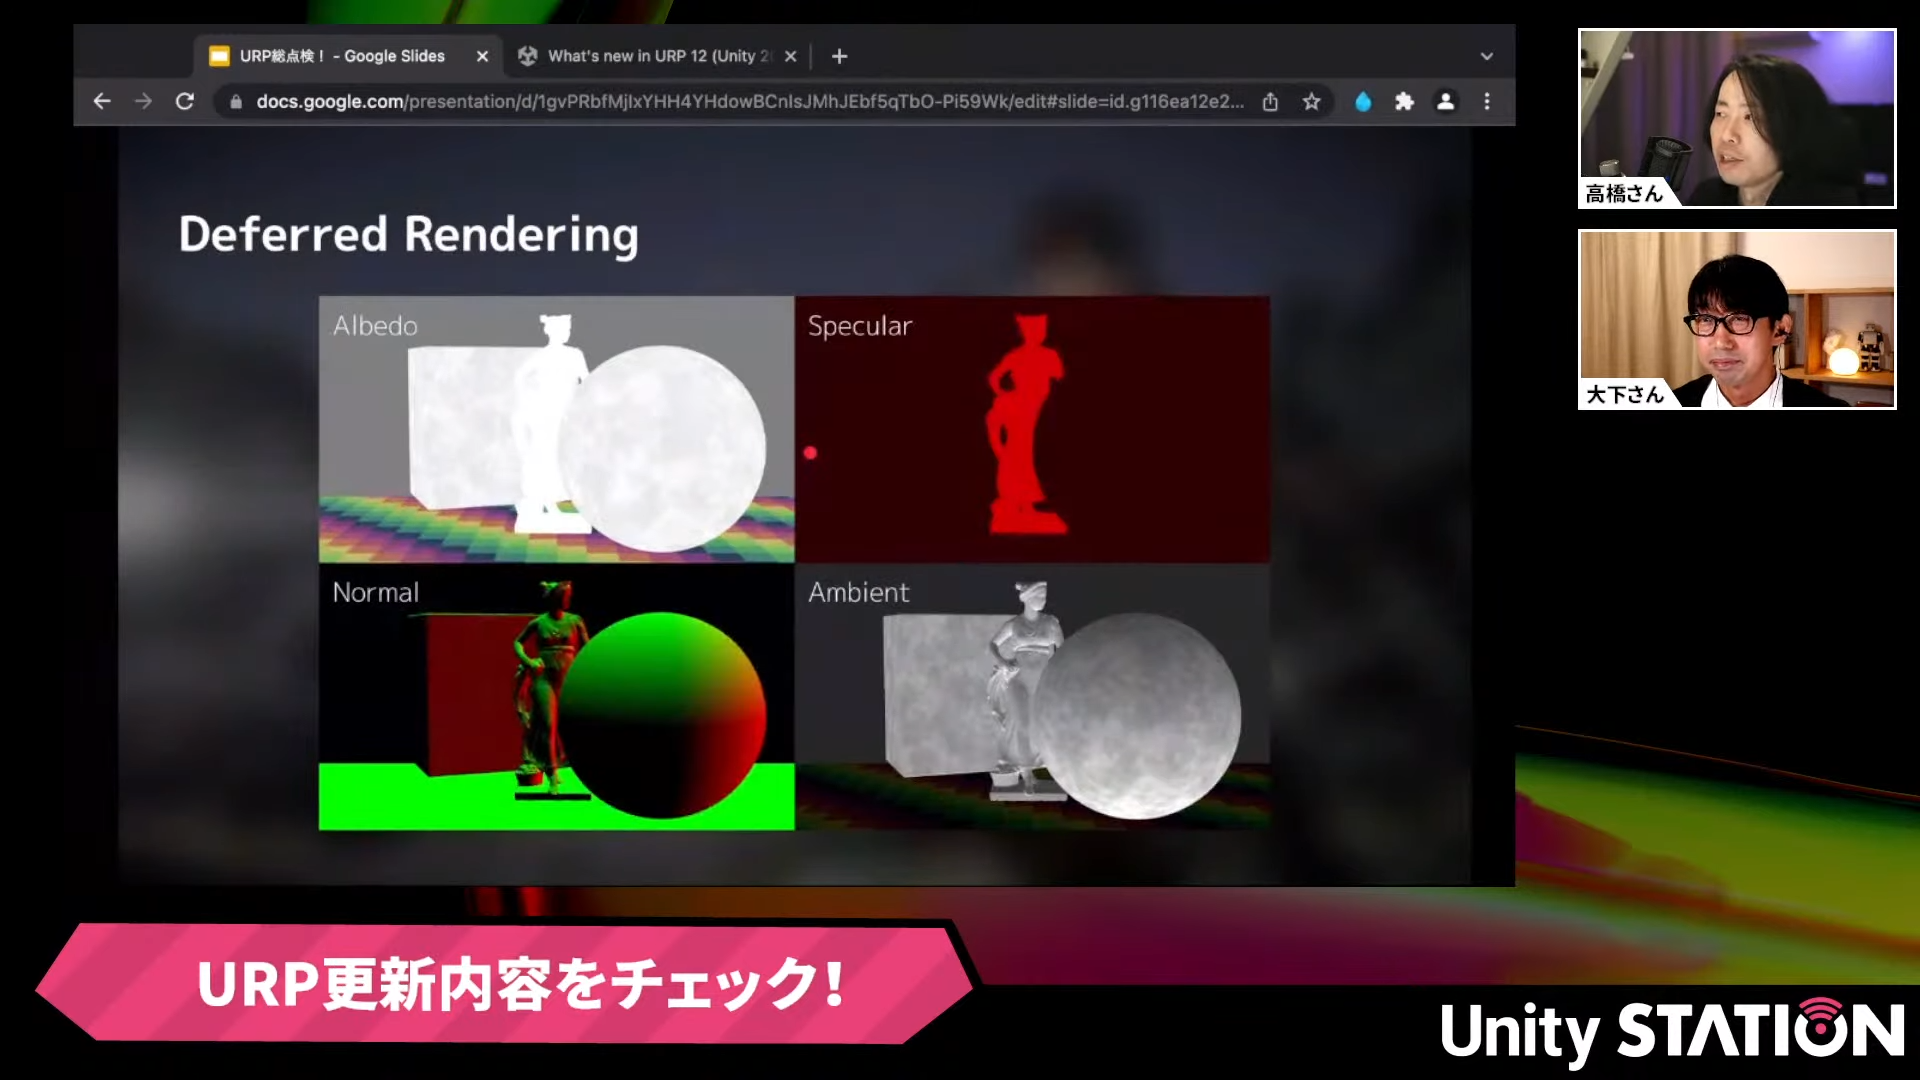Image resolution: width=1920 pixels, height=1080 pixels.
Task: Click the forward navigation arrow
Action: 144,101
